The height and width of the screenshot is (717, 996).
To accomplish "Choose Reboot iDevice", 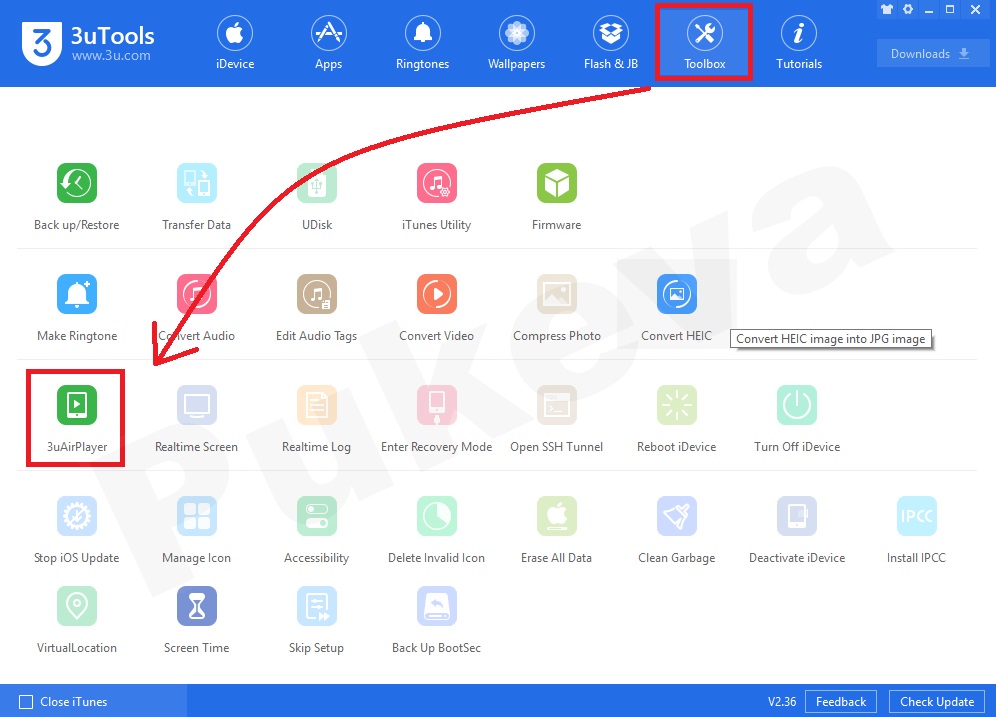I will point(676,419).
